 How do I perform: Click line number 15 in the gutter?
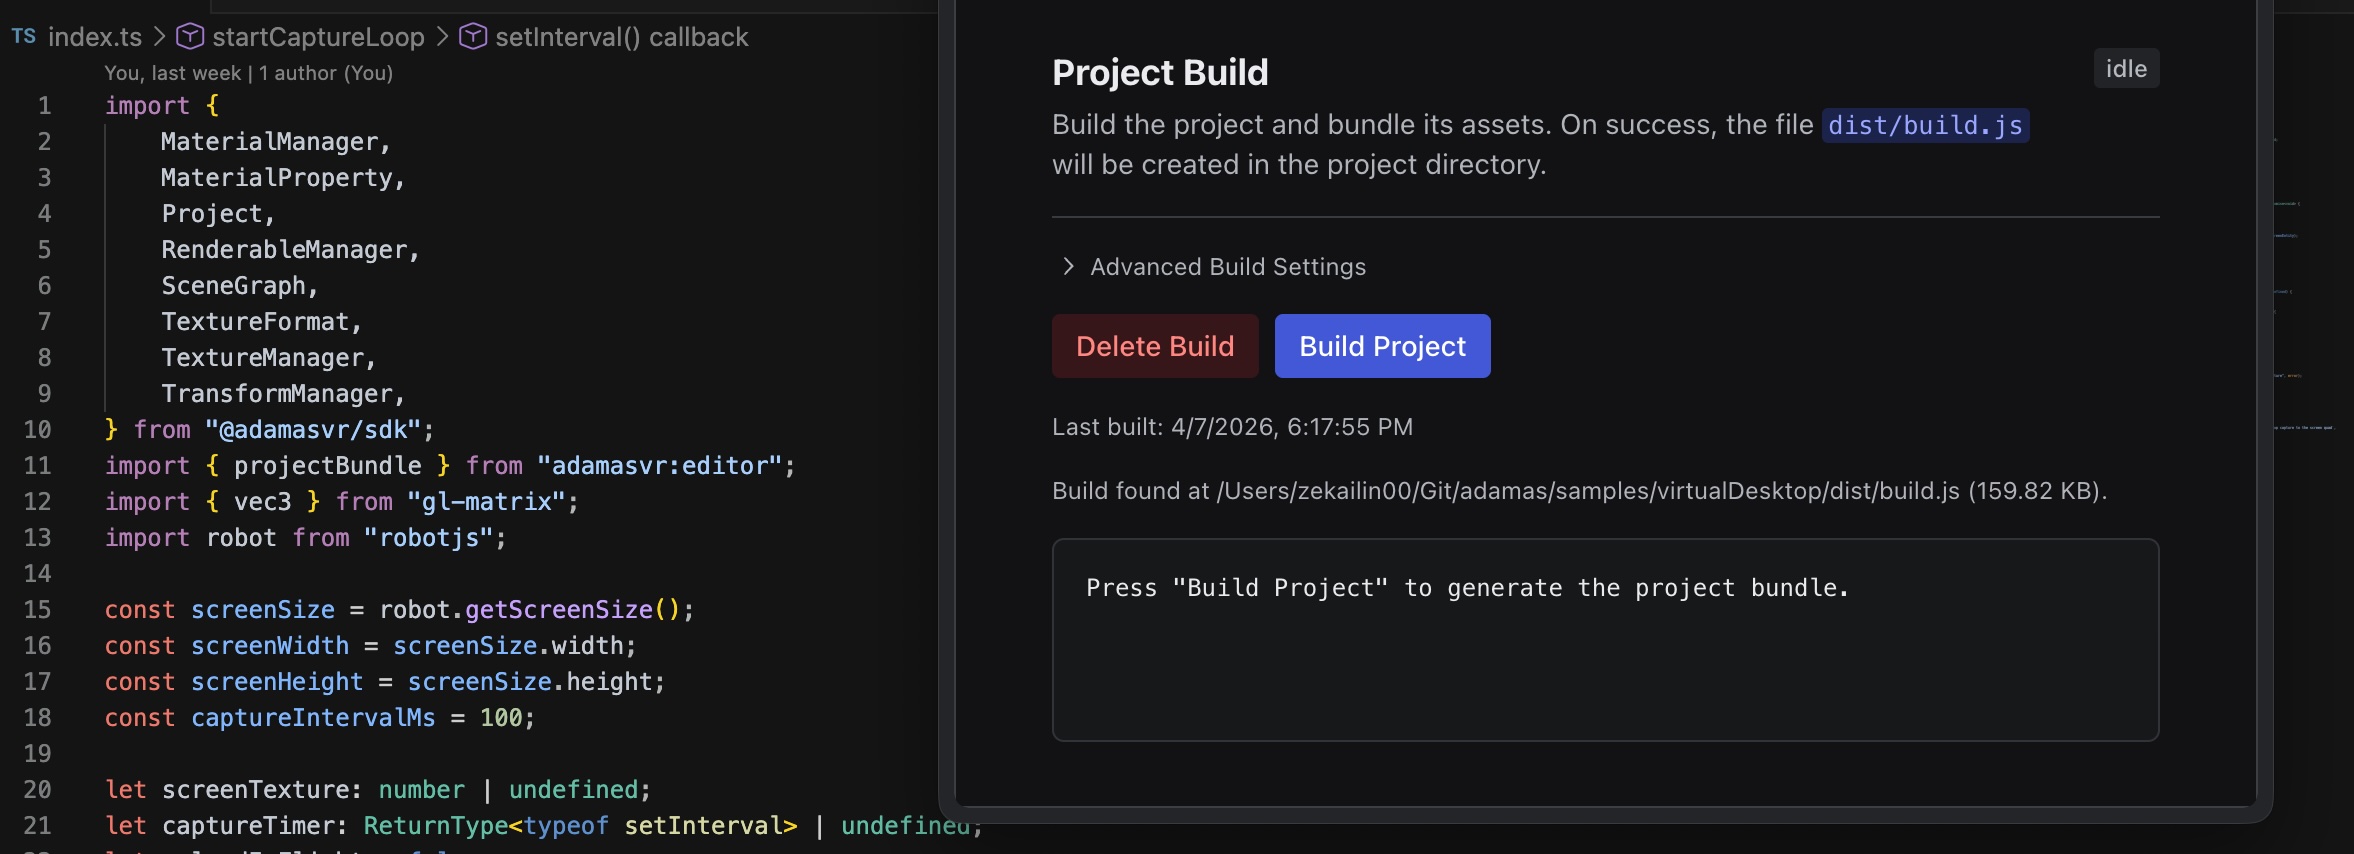(x=38, y=610)
